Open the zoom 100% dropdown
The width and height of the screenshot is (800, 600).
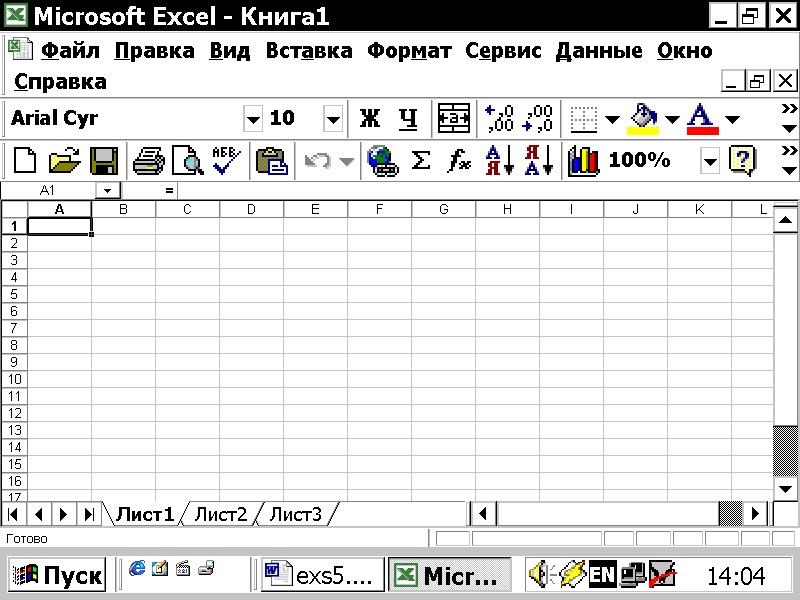(710, 161)
